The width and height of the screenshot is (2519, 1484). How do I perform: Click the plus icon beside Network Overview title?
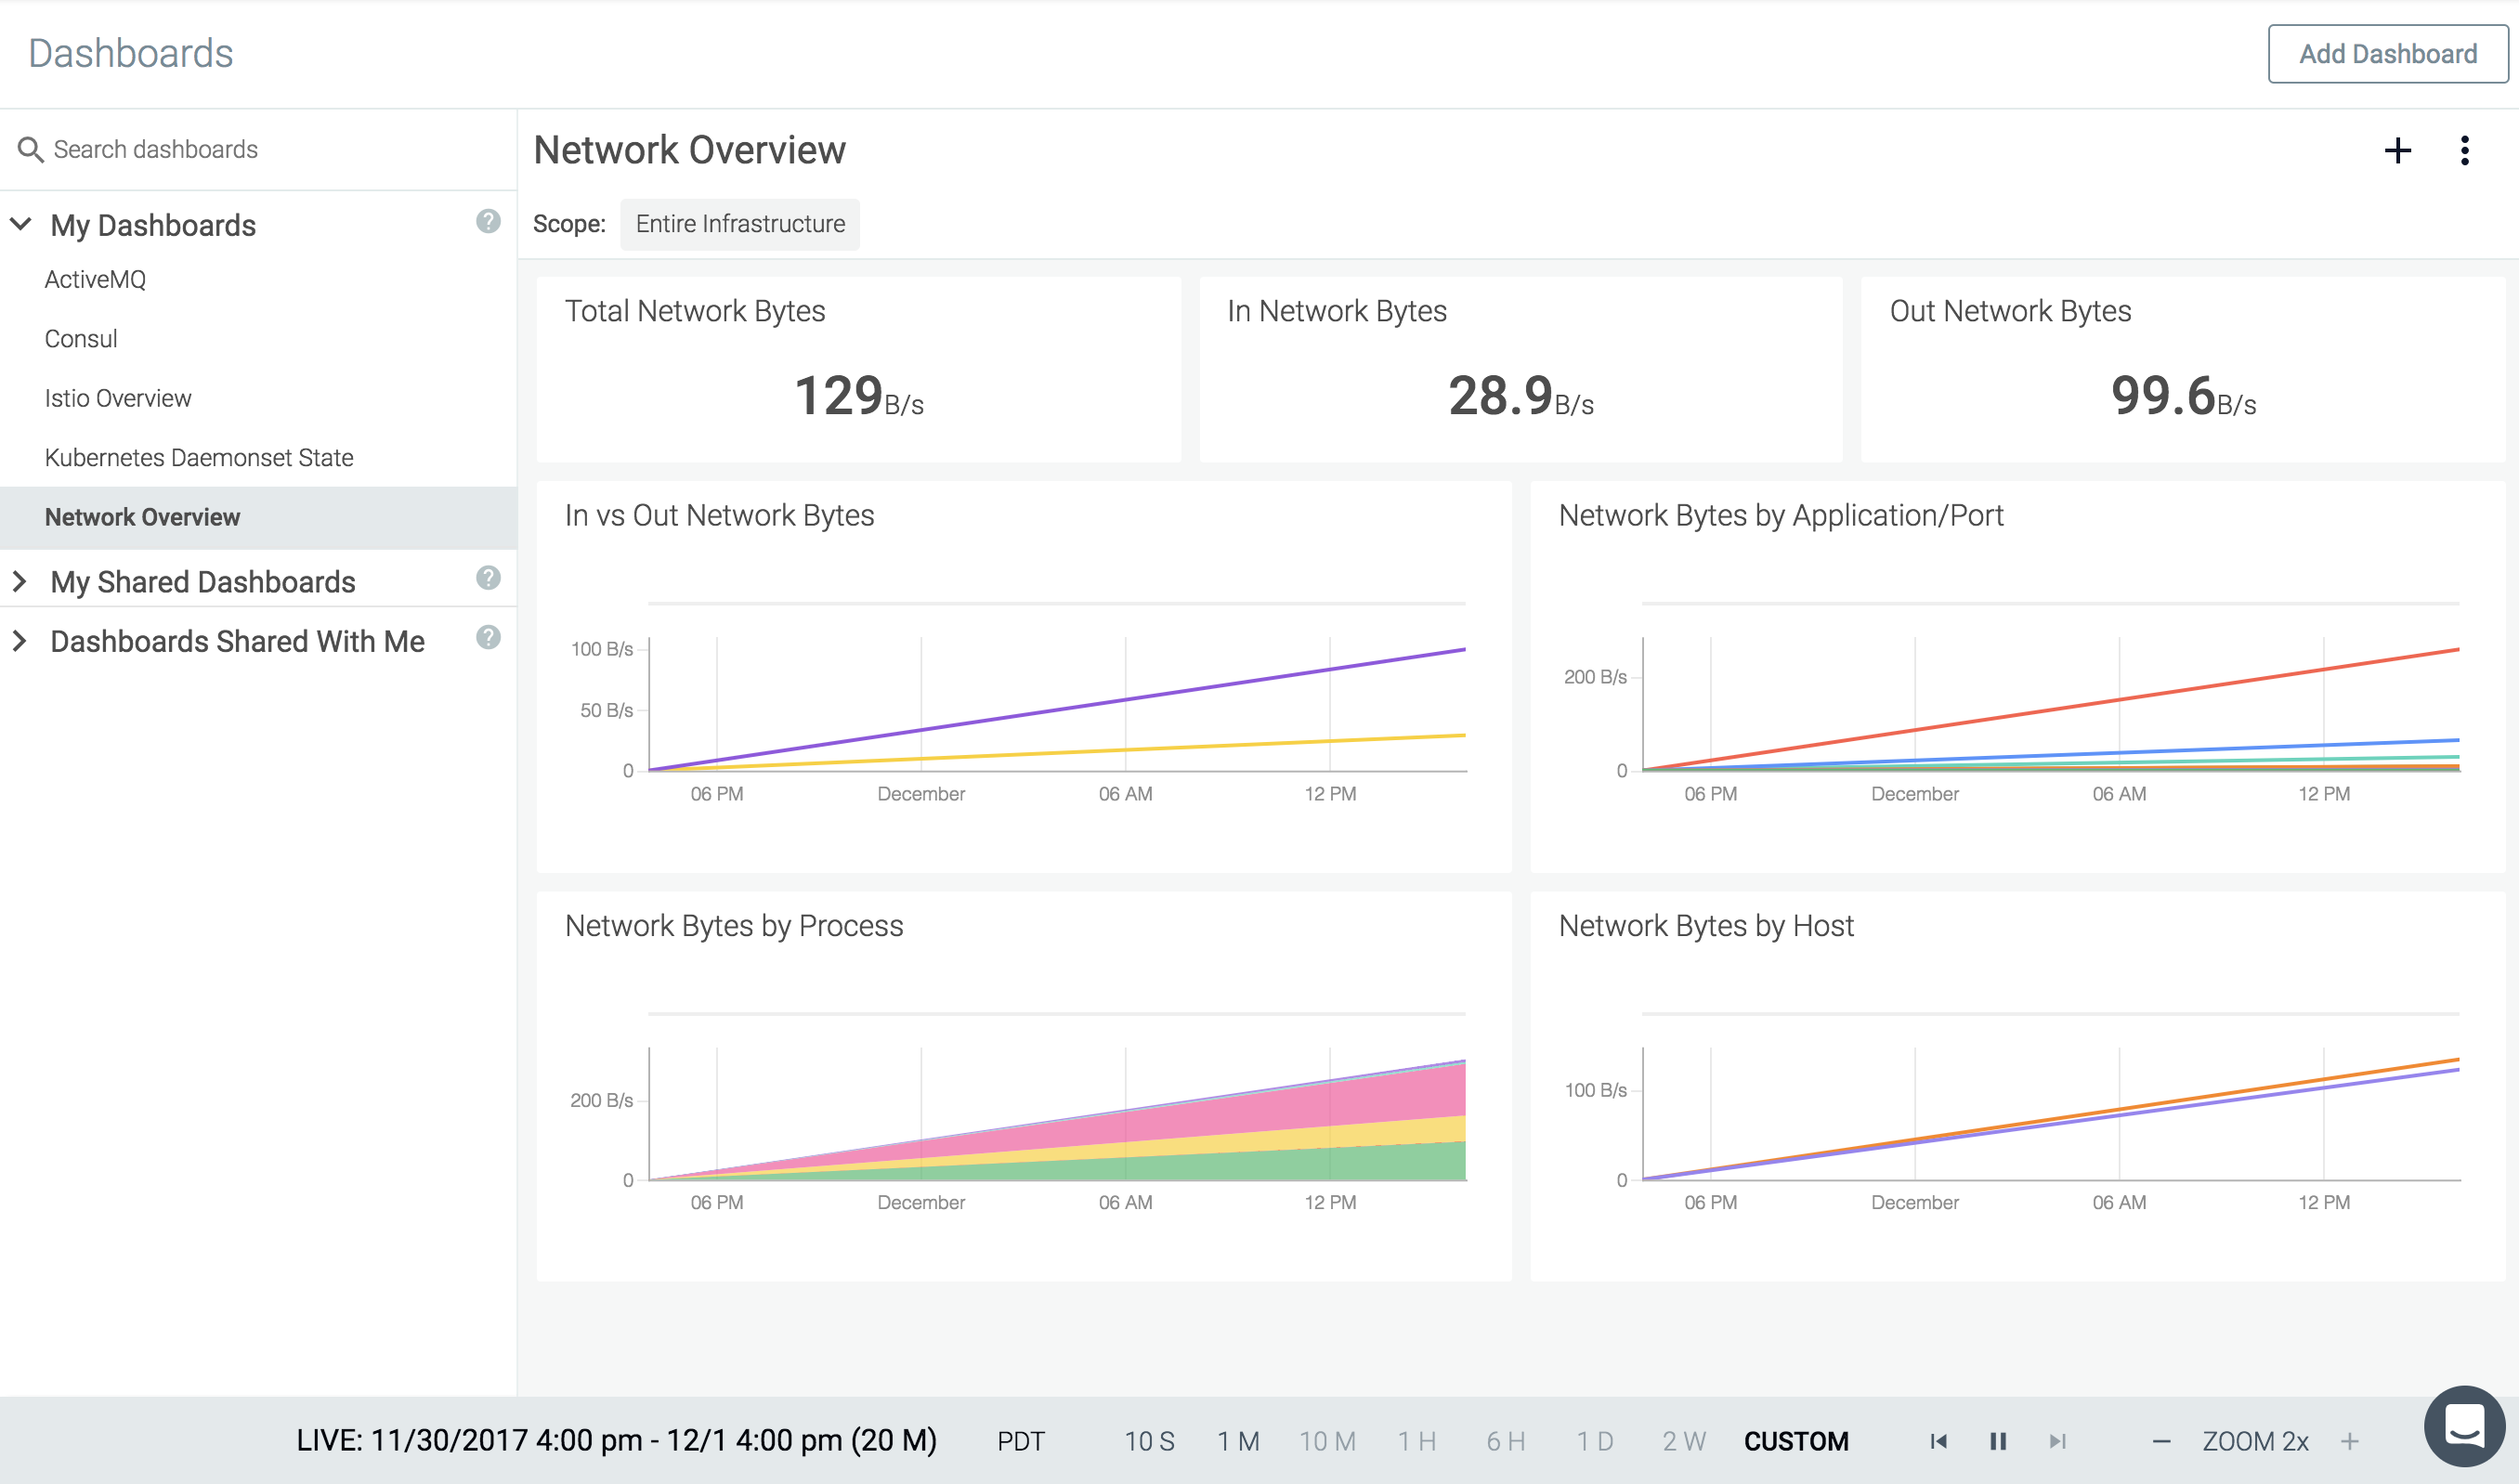click(x=2397, y=151)
